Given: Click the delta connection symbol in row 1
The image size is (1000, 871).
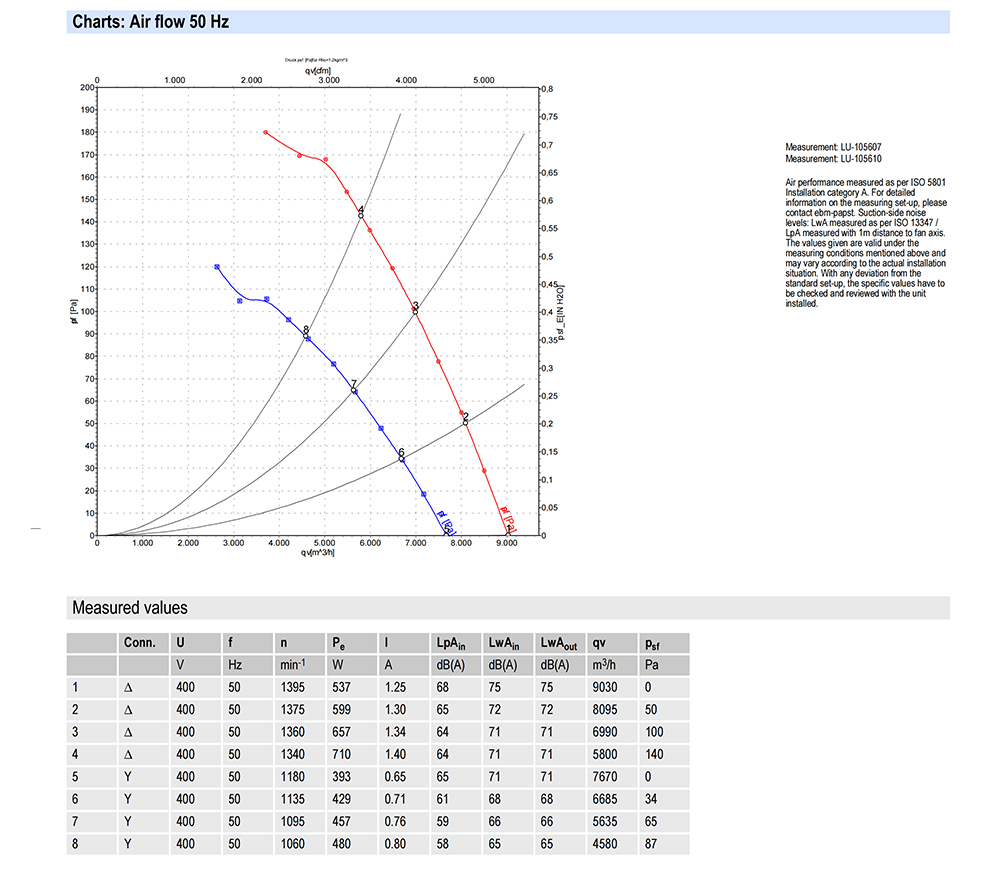Looking at the screenshot, I should coord(127,687).
